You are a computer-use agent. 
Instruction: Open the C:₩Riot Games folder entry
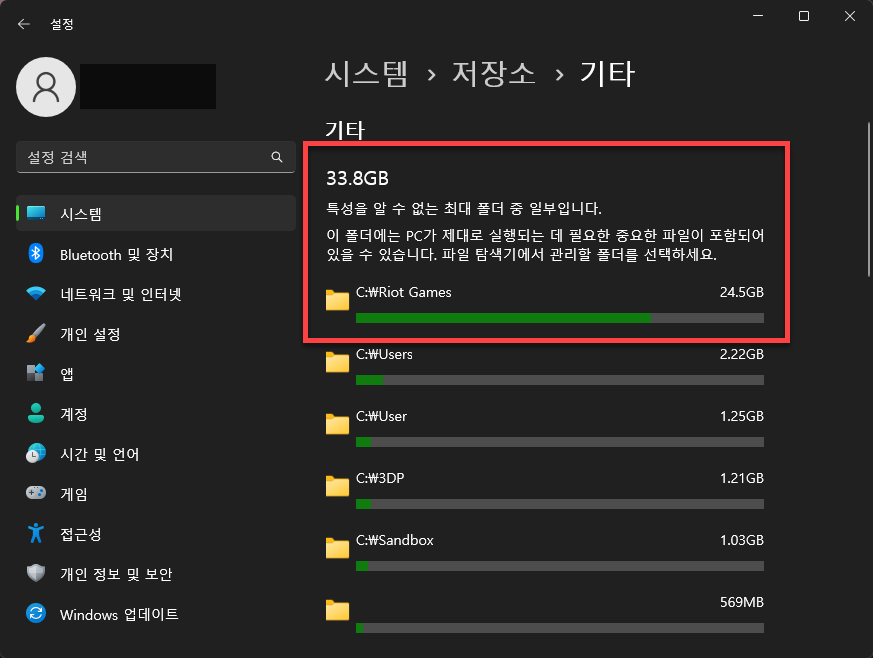pyautogui.click(x=545, y=305)
